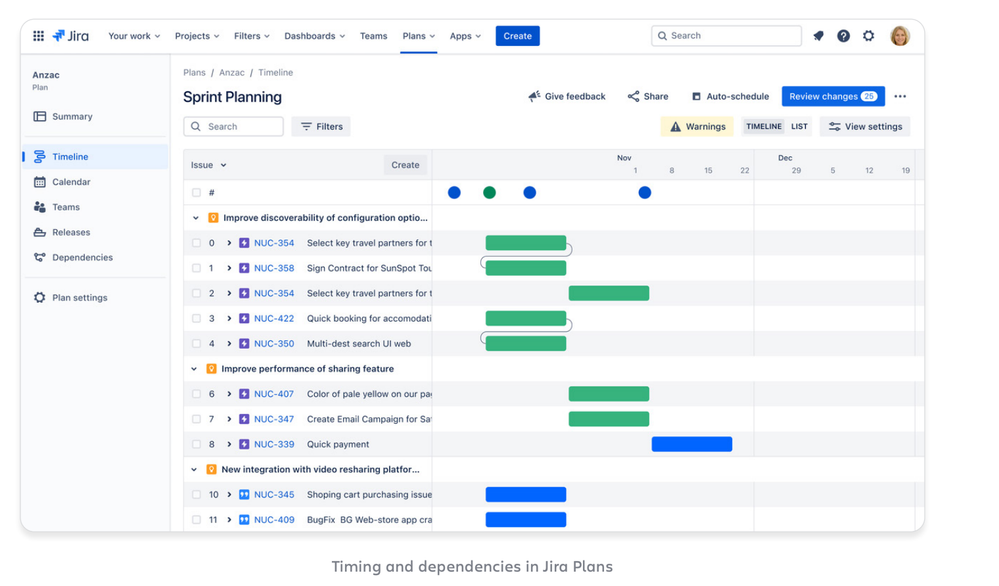
Task: Open the settings gear in top bar
Action: click(x=868, y=36)
